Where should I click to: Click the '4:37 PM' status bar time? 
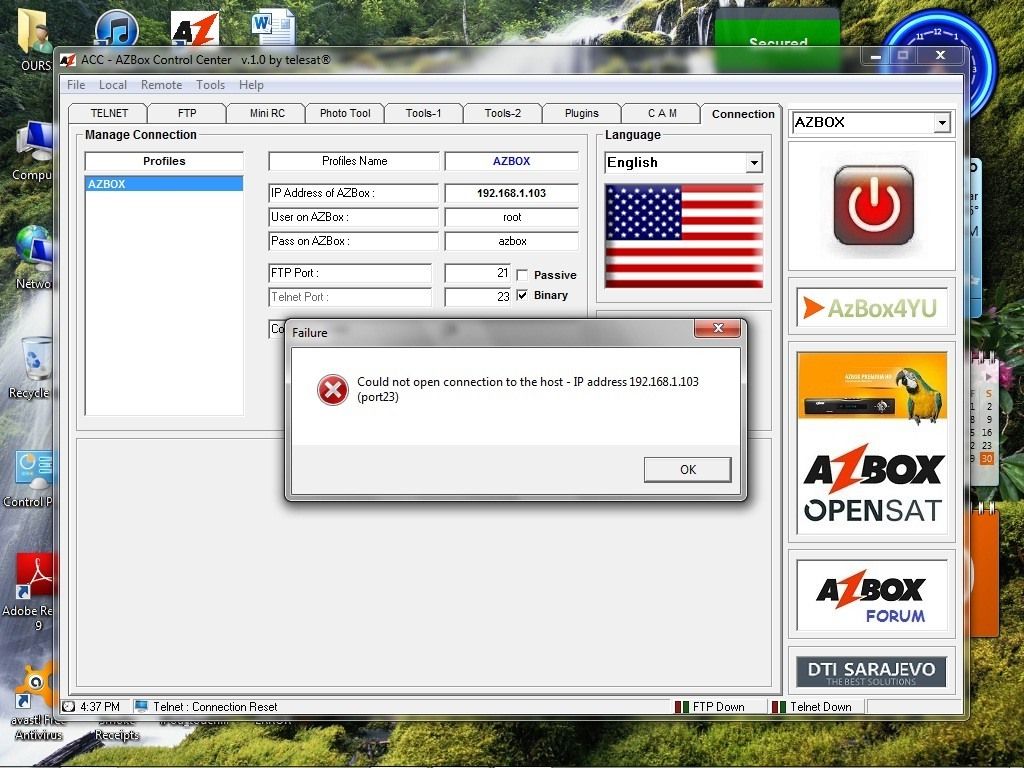coord(100,707)
